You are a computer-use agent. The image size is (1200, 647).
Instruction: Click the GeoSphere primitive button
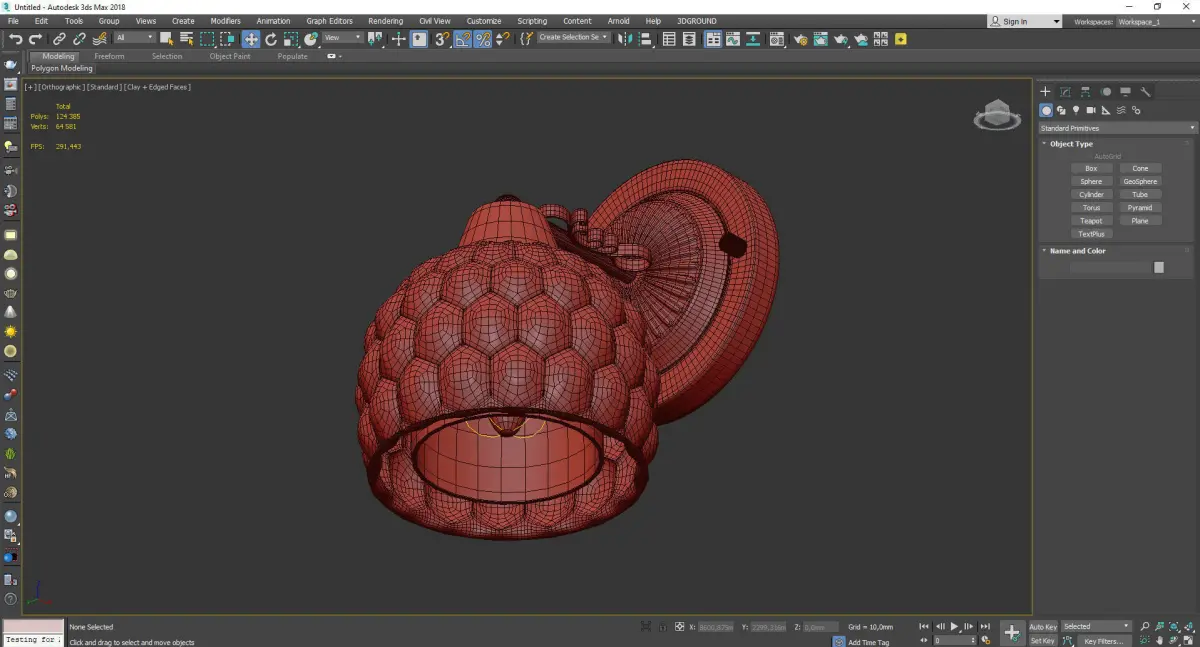1140,181
